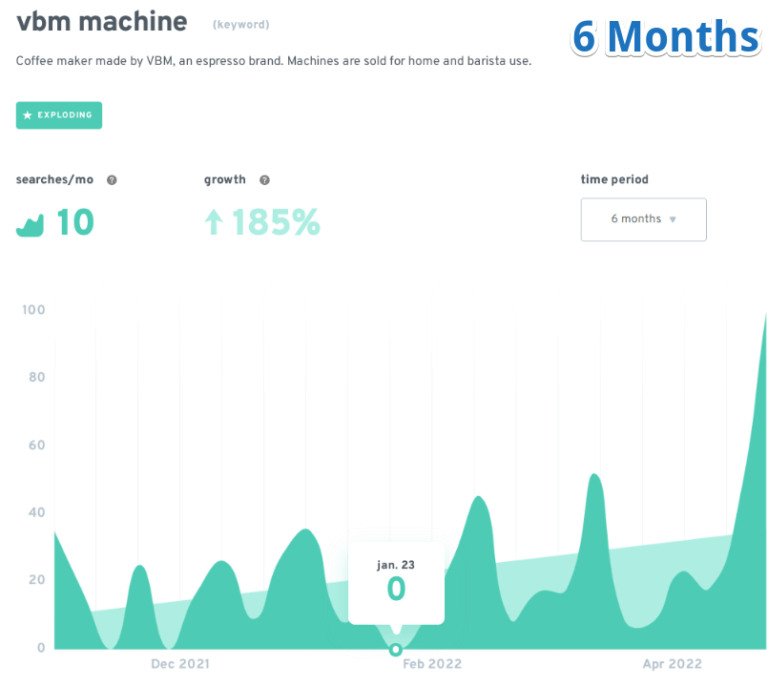
Task: Click the 60 label on the y-axis
Action: click(x=35, y=445)
